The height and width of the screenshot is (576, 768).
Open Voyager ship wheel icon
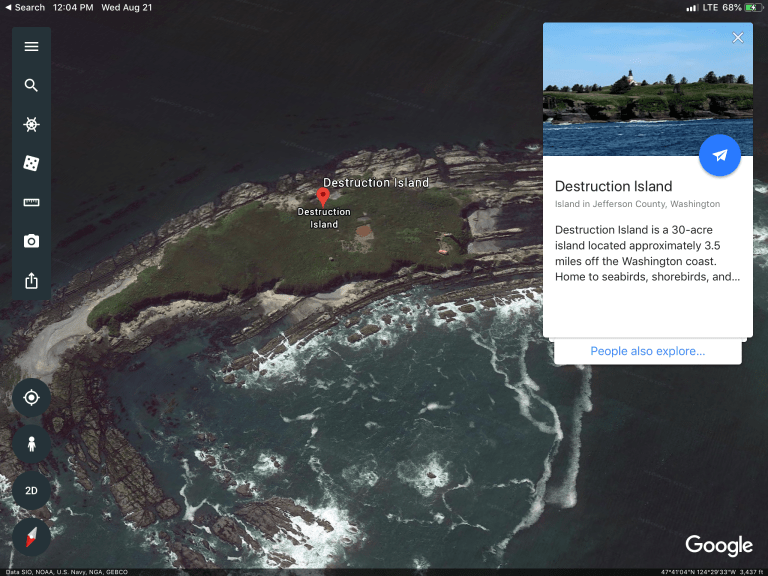[31, 125]
